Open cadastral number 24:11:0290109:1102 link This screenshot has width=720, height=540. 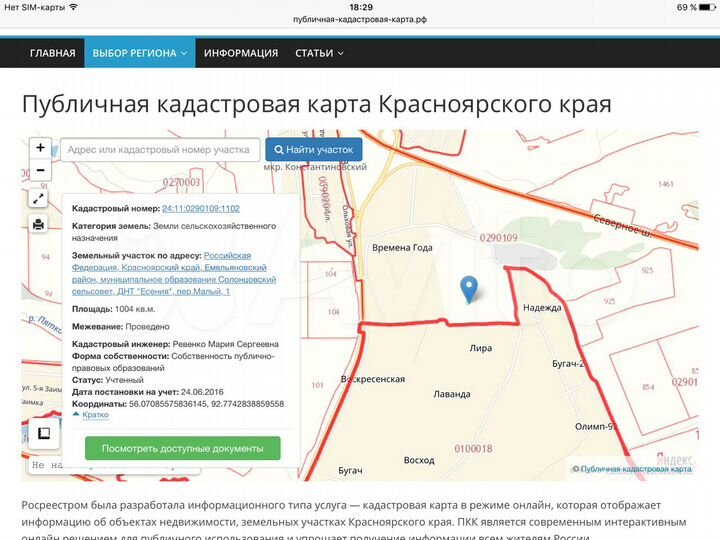201,208
